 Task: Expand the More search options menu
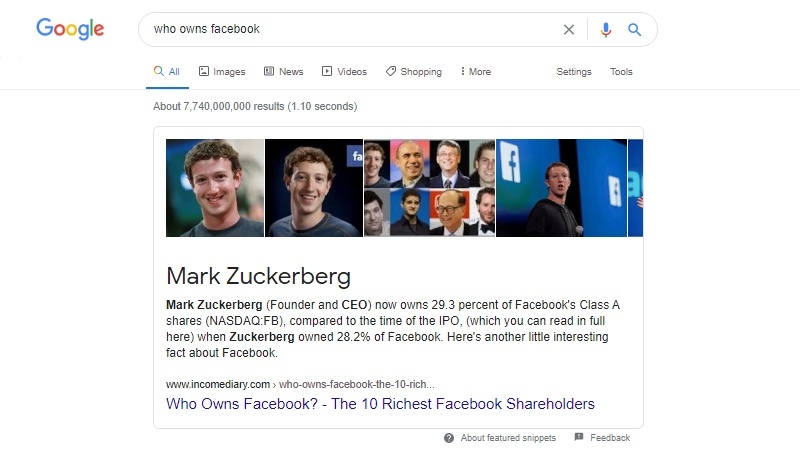475,72
